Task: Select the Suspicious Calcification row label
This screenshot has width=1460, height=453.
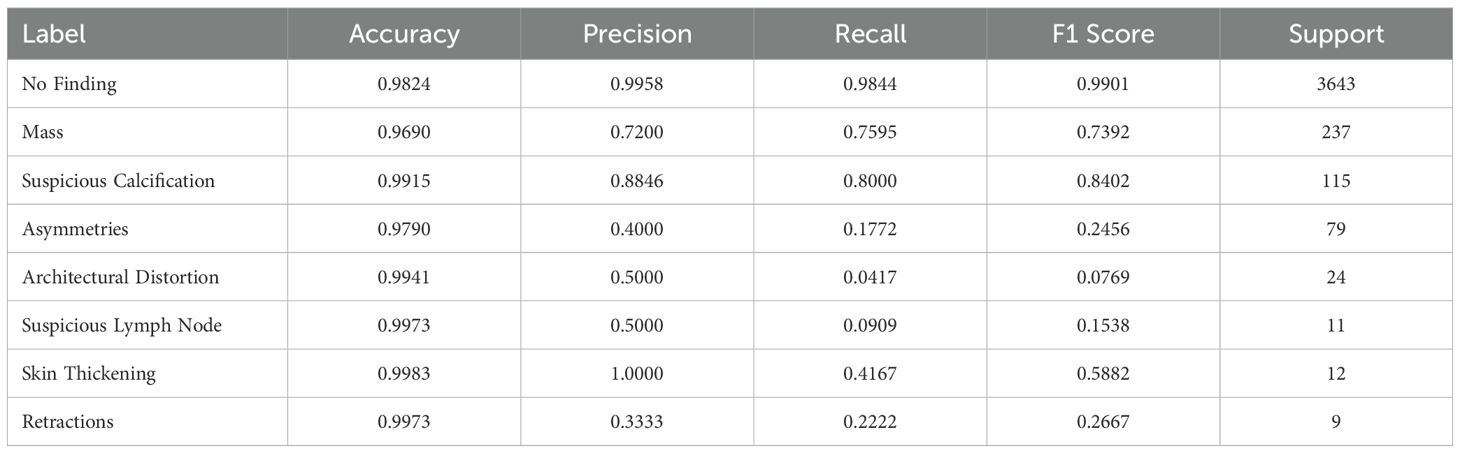Action: pos(118,181)
